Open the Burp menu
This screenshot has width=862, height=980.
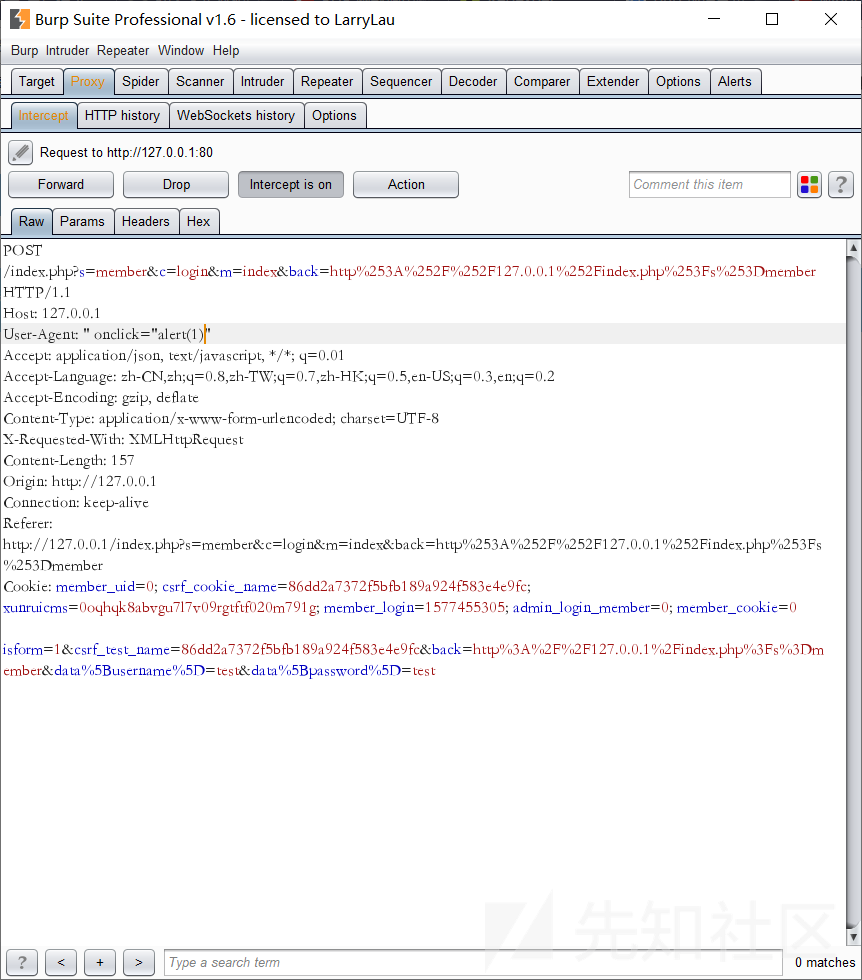click(24, 51)
